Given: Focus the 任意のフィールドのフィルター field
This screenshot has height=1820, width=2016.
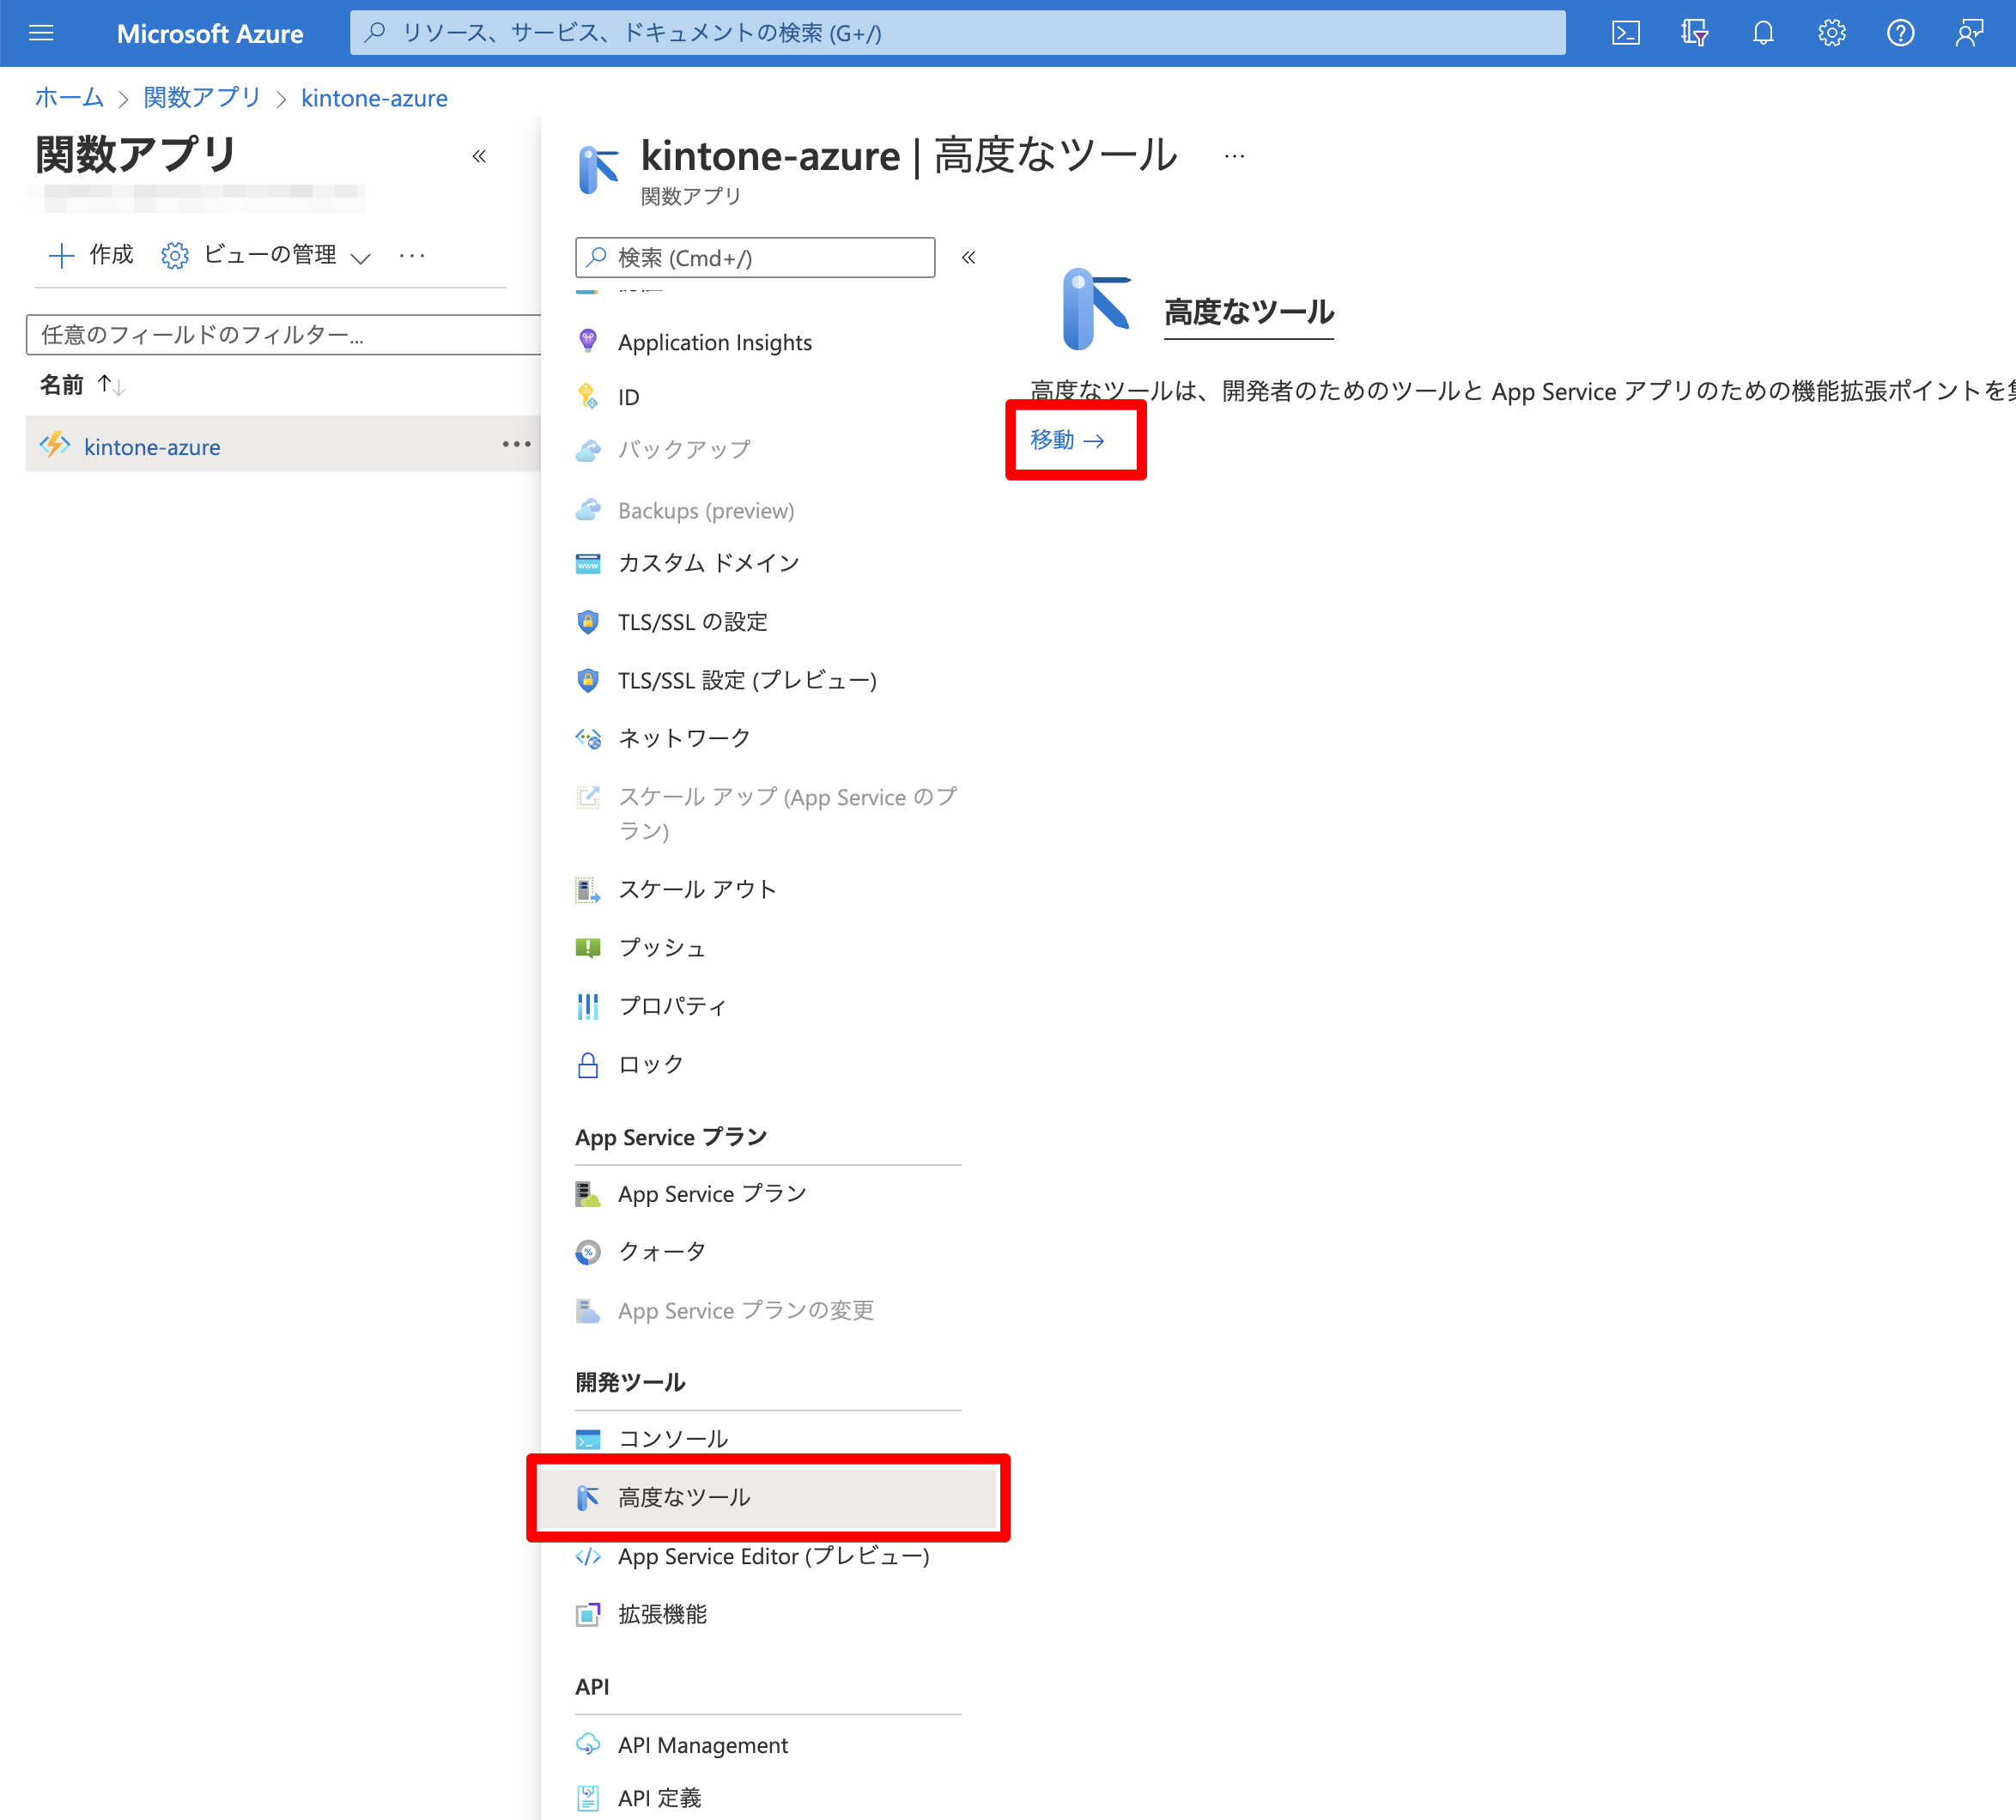Looking at the screenshot, I should point(283,335).
